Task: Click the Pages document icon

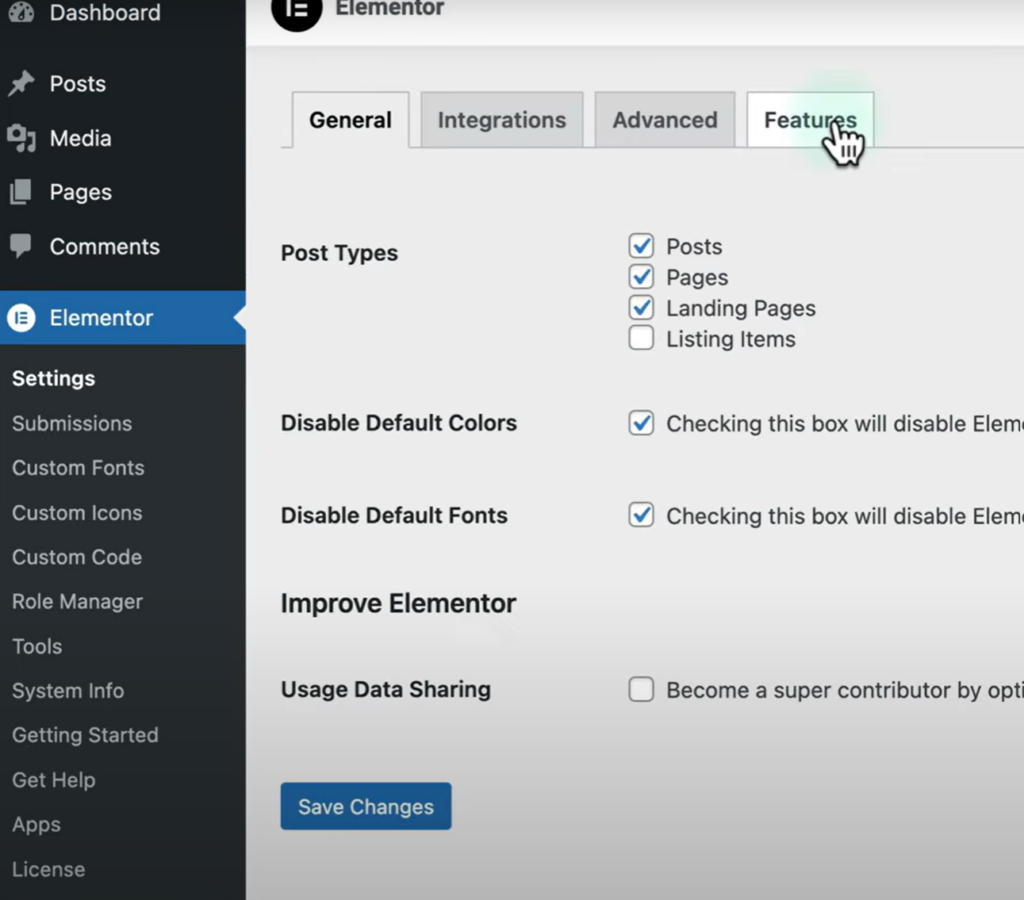Action: point(21,192)
